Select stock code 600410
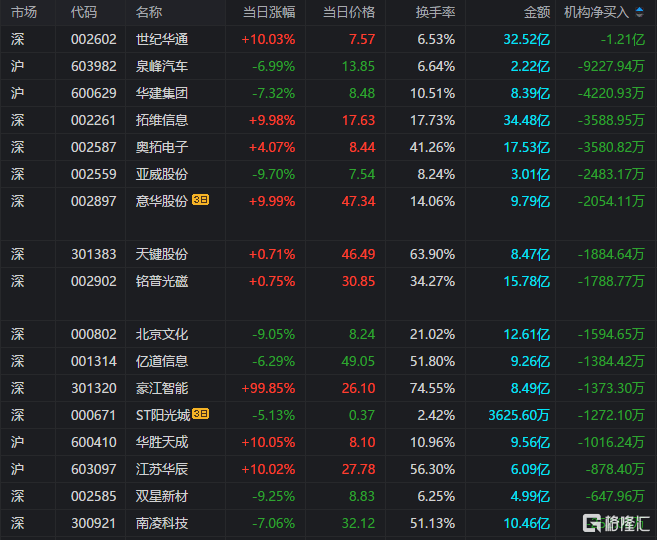Image resolution: width=657 pixels, height=540 pixels. click(x=93, y=442)
